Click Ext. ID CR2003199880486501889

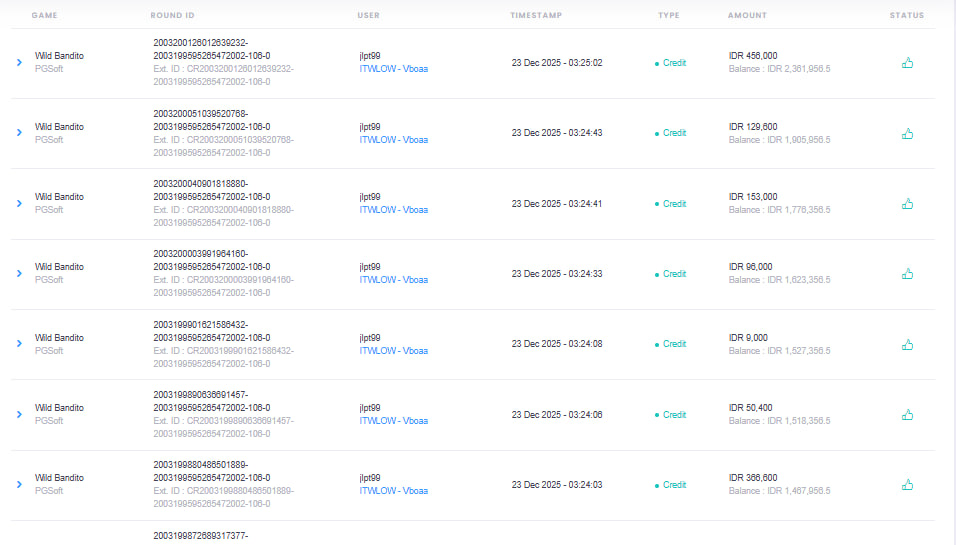[224, 497]
